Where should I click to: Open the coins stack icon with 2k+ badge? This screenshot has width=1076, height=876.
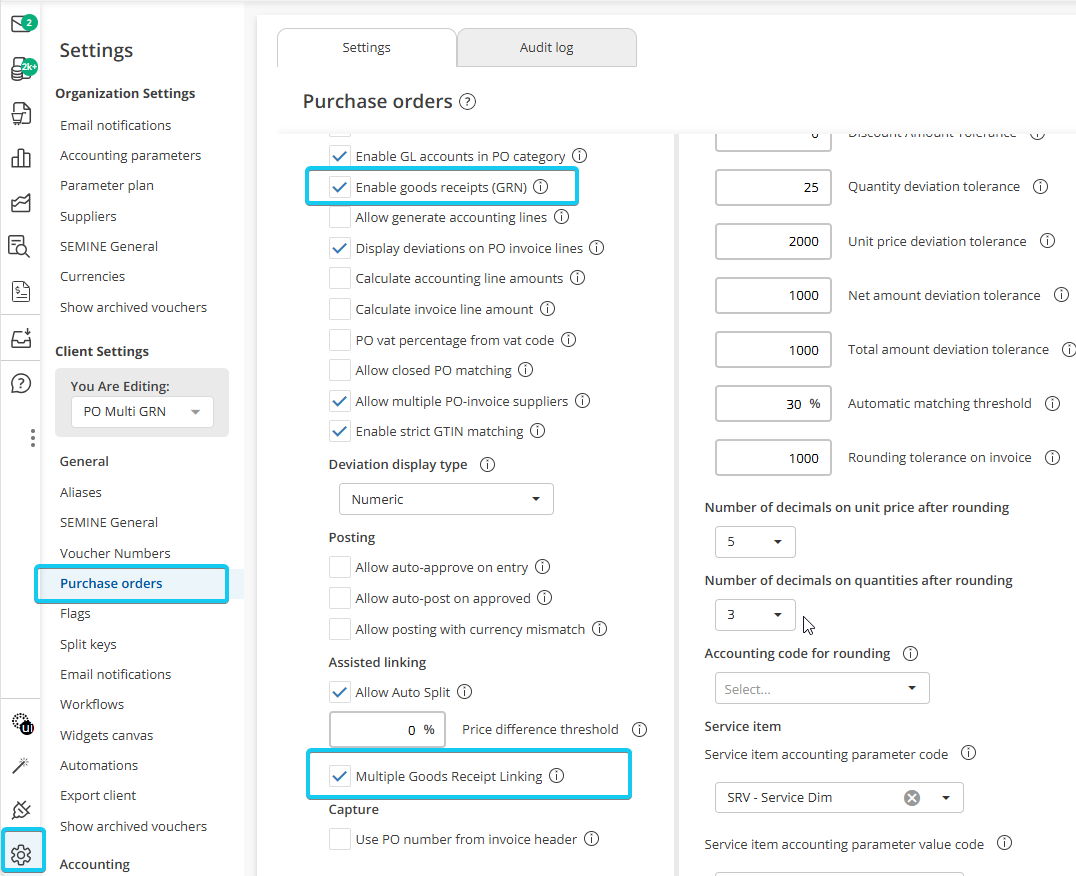[x=22, y=69]
